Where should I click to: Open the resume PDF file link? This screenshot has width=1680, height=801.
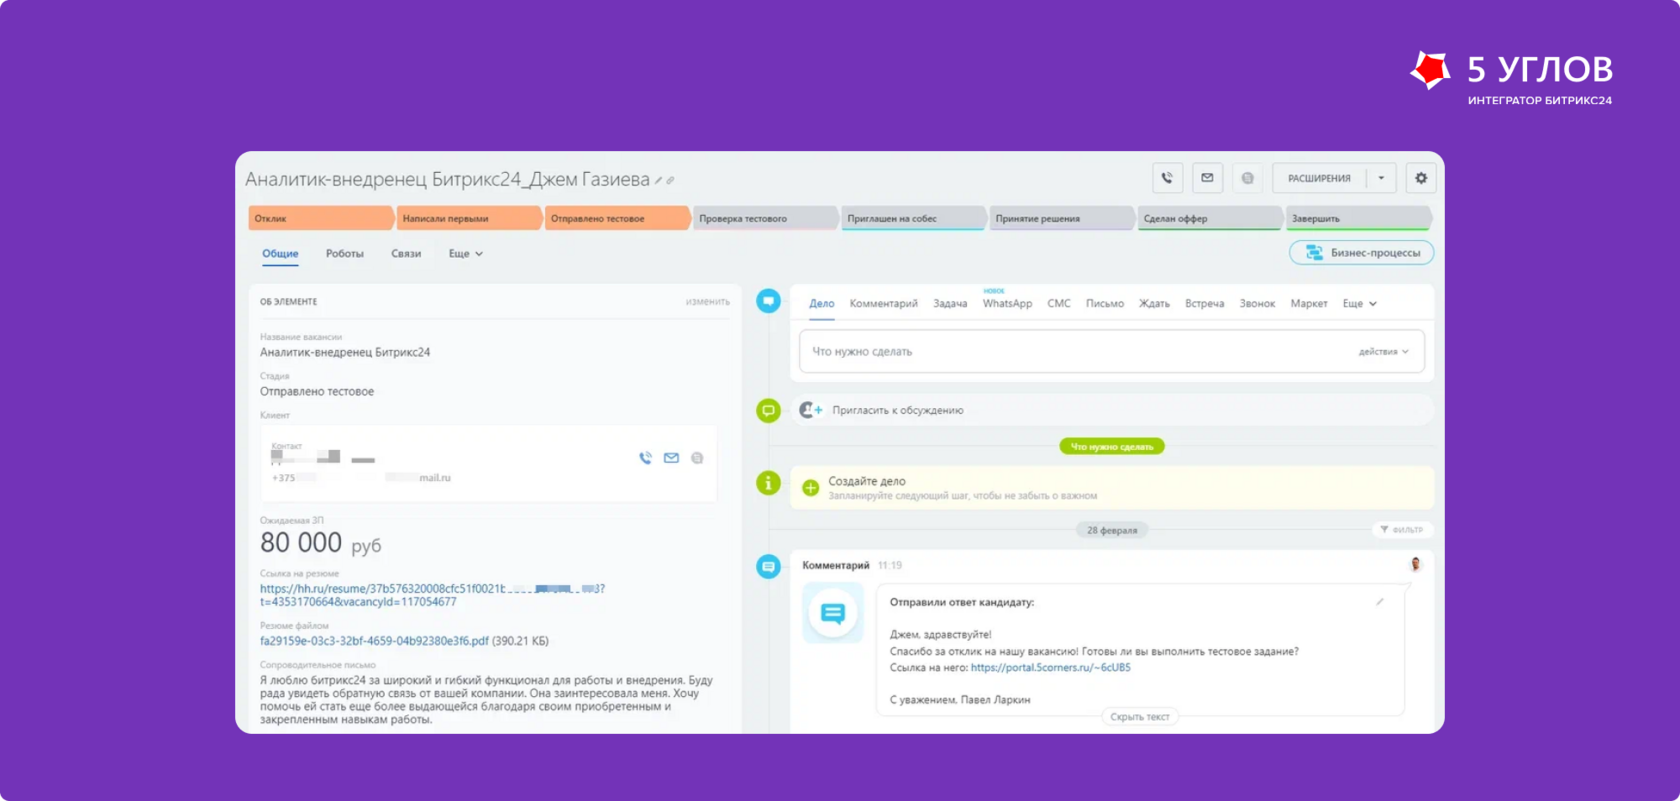click(x=374, y=641)
